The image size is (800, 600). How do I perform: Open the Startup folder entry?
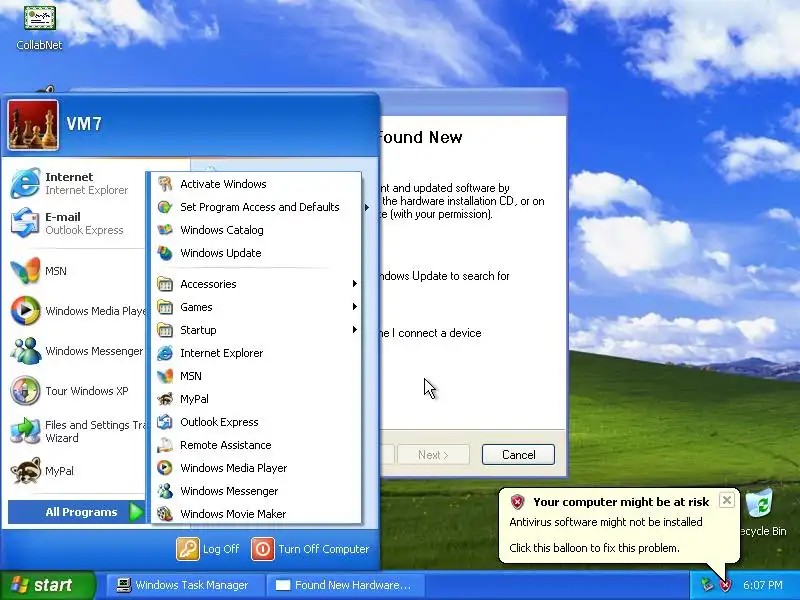[x=257, y=330]
